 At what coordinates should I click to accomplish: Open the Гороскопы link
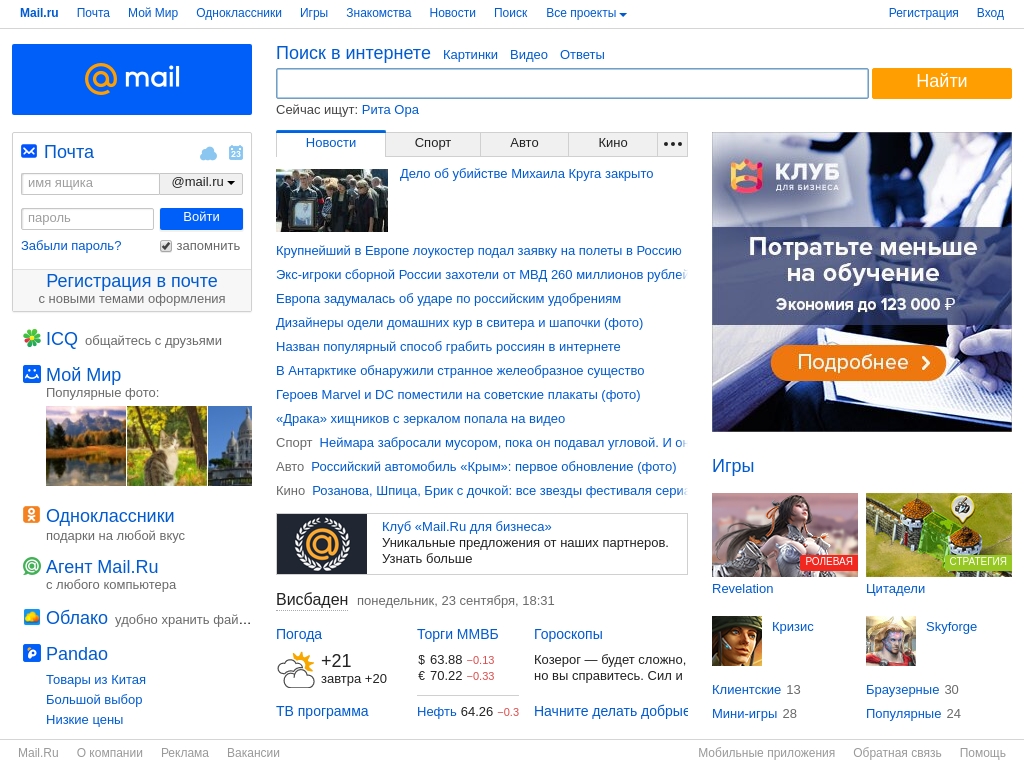pyautogui.click(x=568, y=634)
